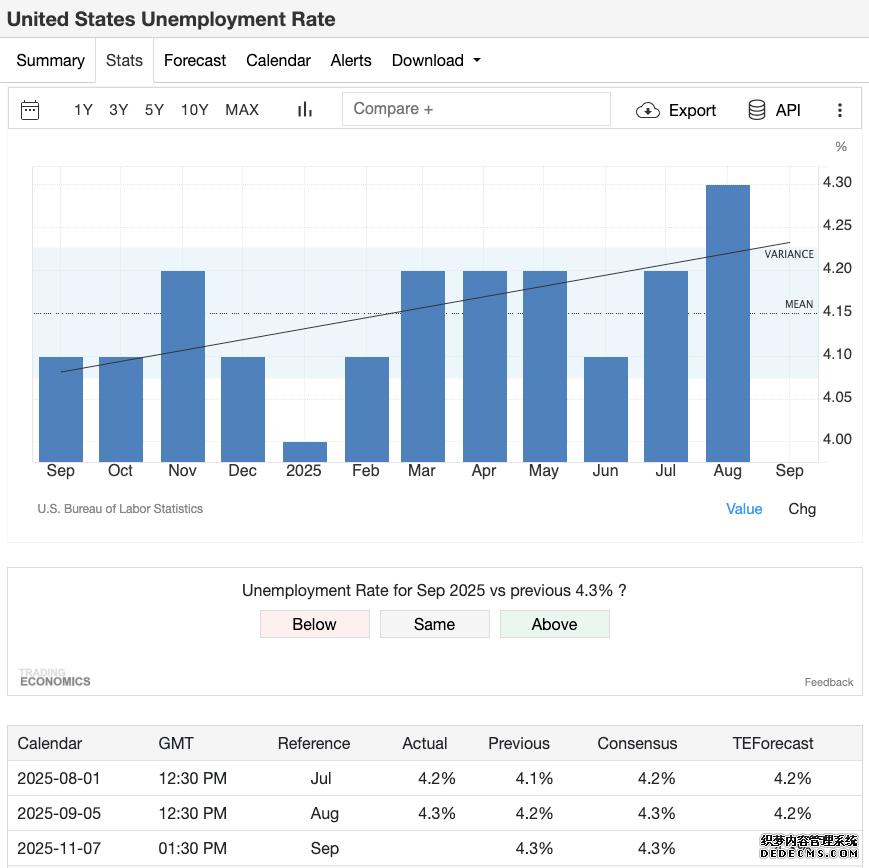Switch to the Stats tab
Viewport: 869px width, 868px height.
pos(124,60)
